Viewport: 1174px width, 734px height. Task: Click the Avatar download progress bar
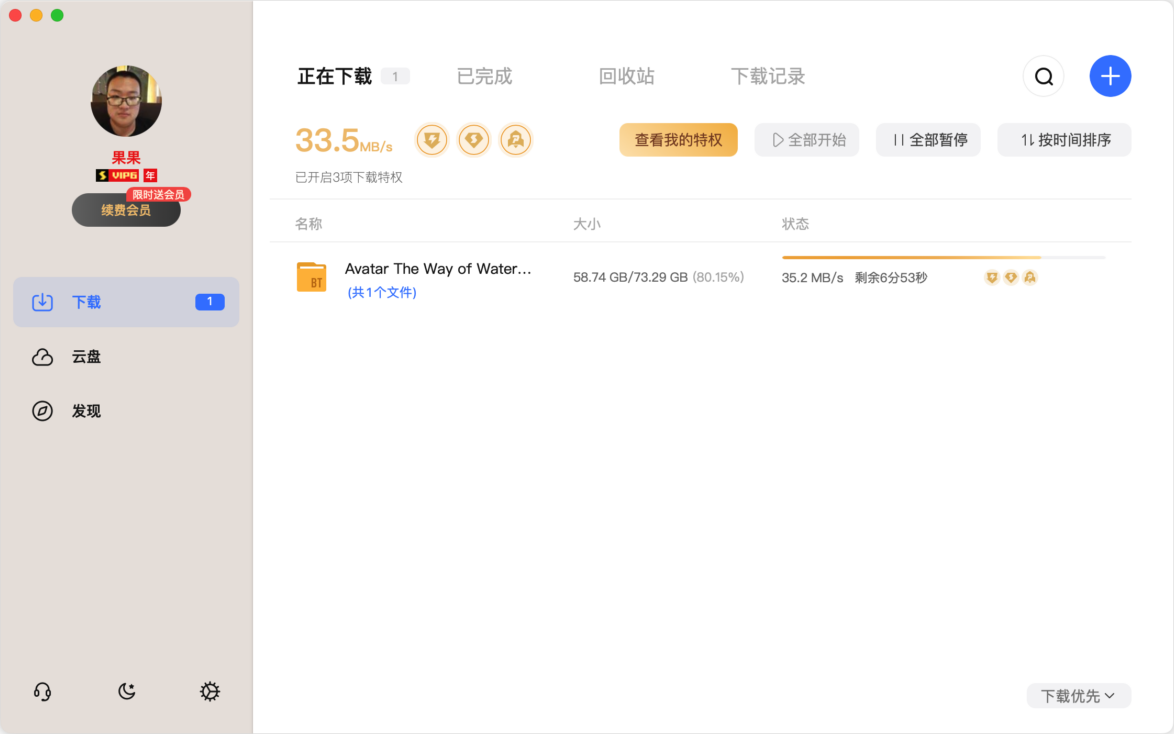(943, 258)
